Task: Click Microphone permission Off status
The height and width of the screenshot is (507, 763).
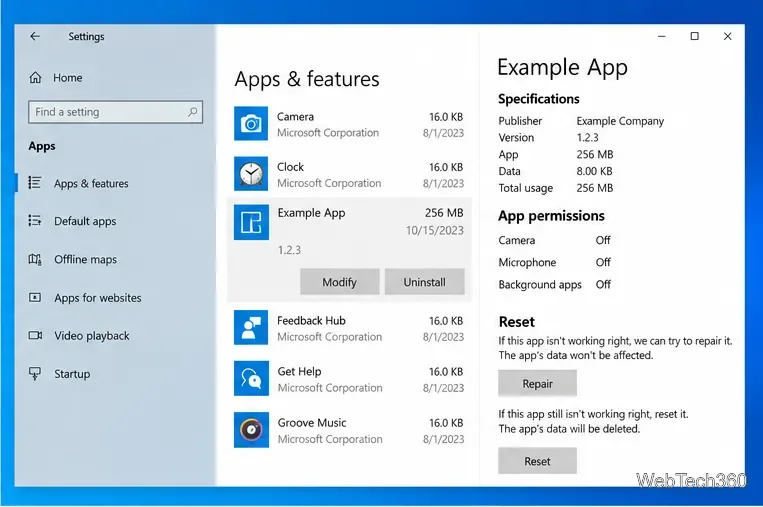Action: pos(603,262)
